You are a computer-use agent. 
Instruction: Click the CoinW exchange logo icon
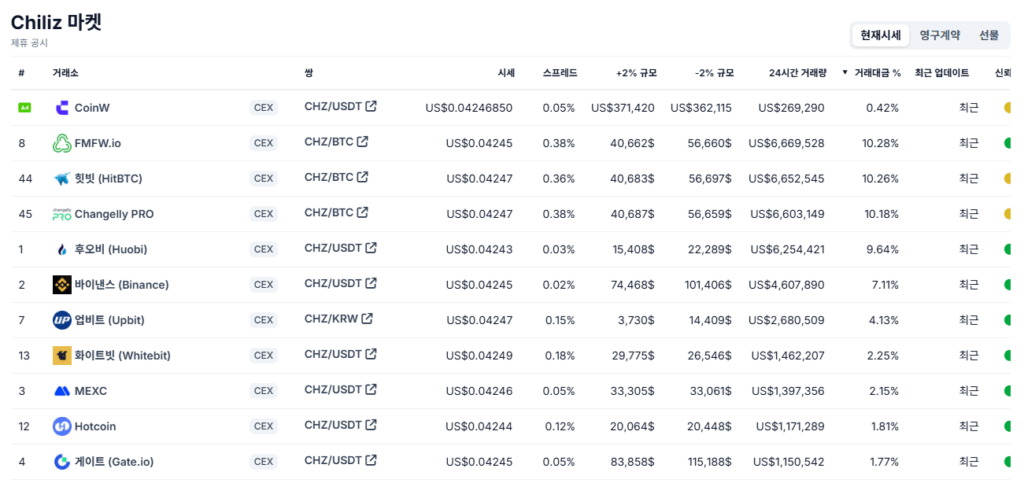pyautogui.click(x=62, y=108)
